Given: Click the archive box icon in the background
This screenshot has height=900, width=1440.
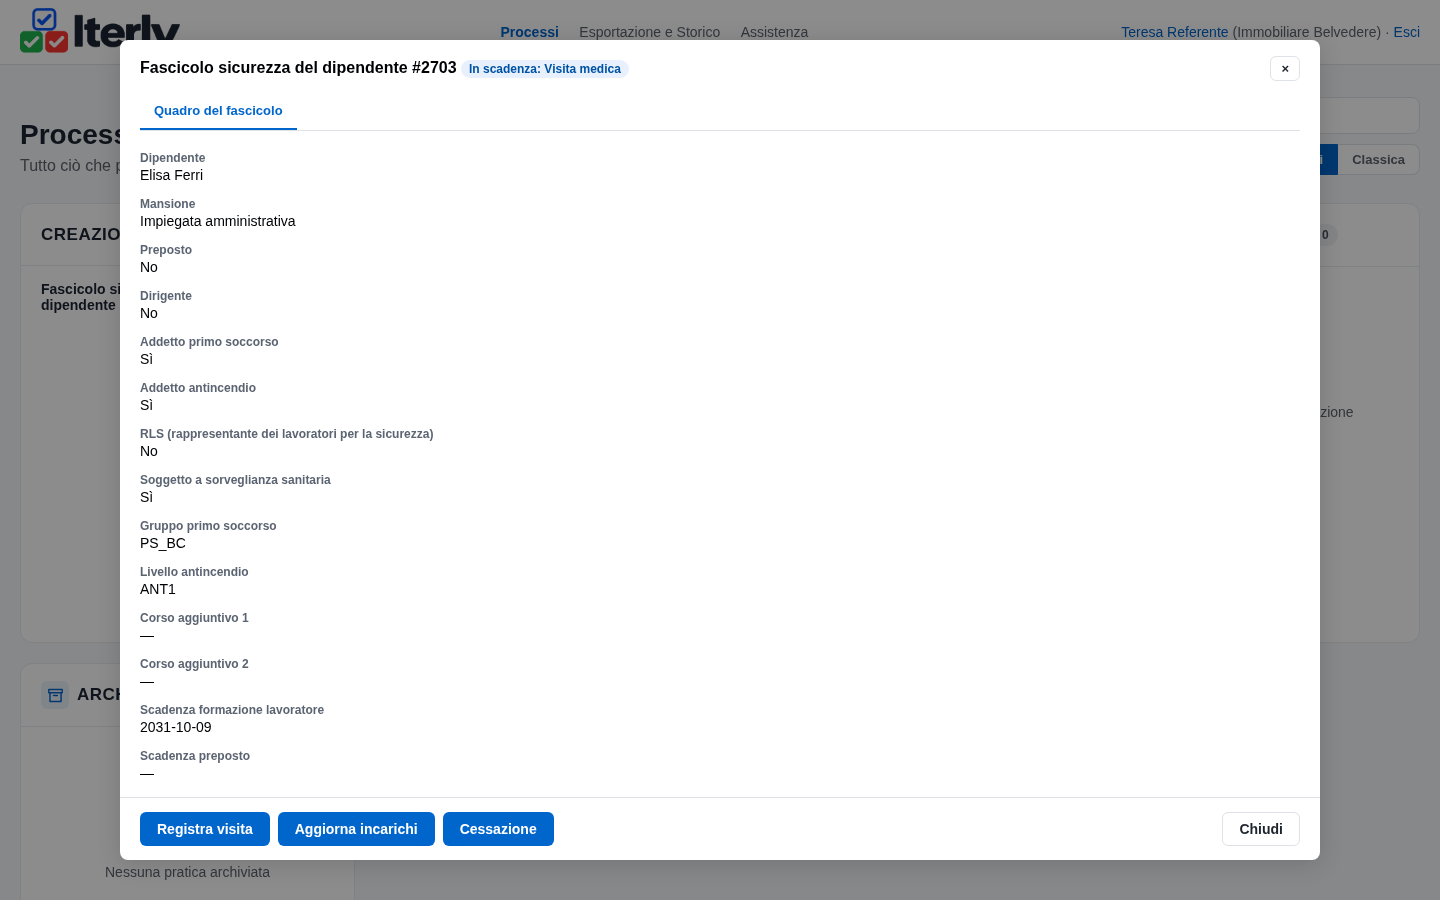Looking at the screenshot, I should 55,694.
